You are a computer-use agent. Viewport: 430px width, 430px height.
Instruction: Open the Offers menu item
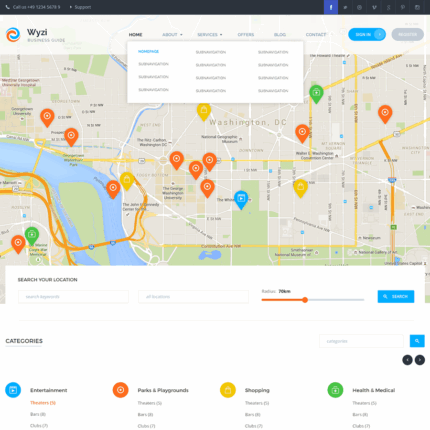click(x=246, y=35)
